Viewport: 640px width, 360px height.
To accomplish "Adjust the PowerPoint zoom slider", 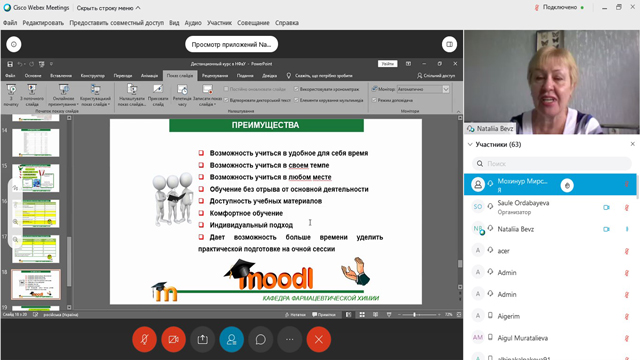I will 414,315.
